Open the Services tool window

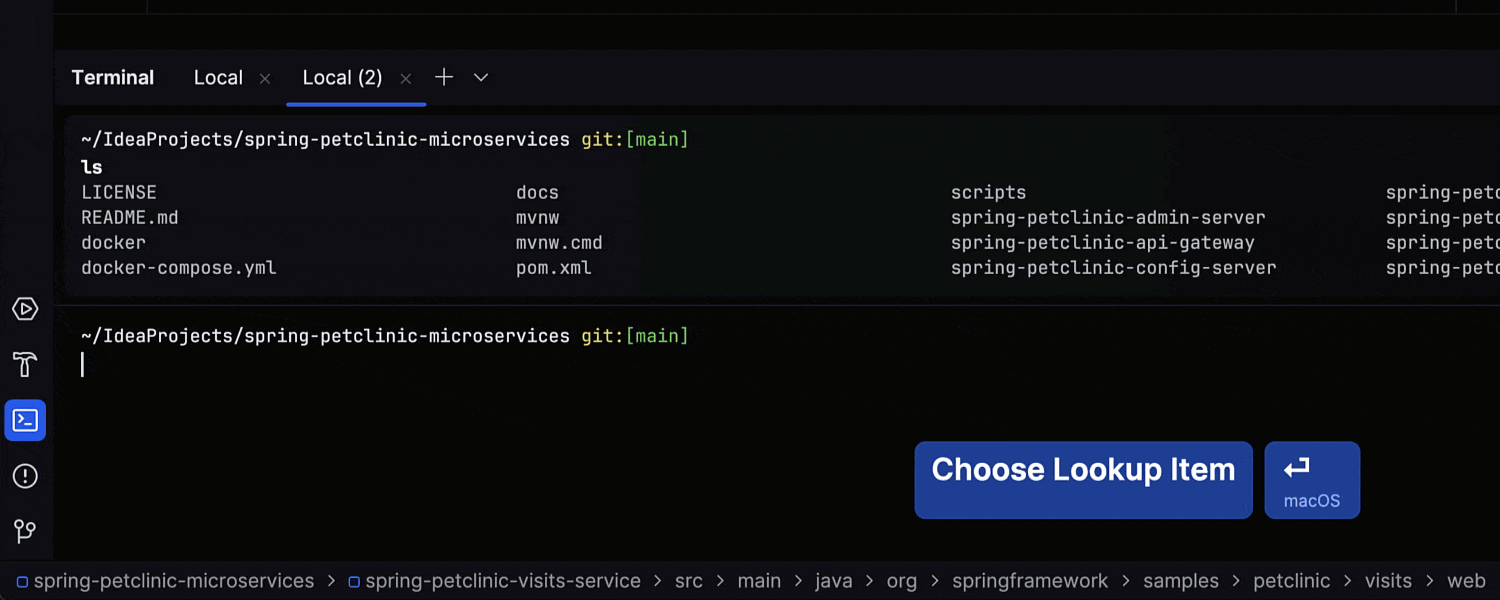click(x=25, y=308)
